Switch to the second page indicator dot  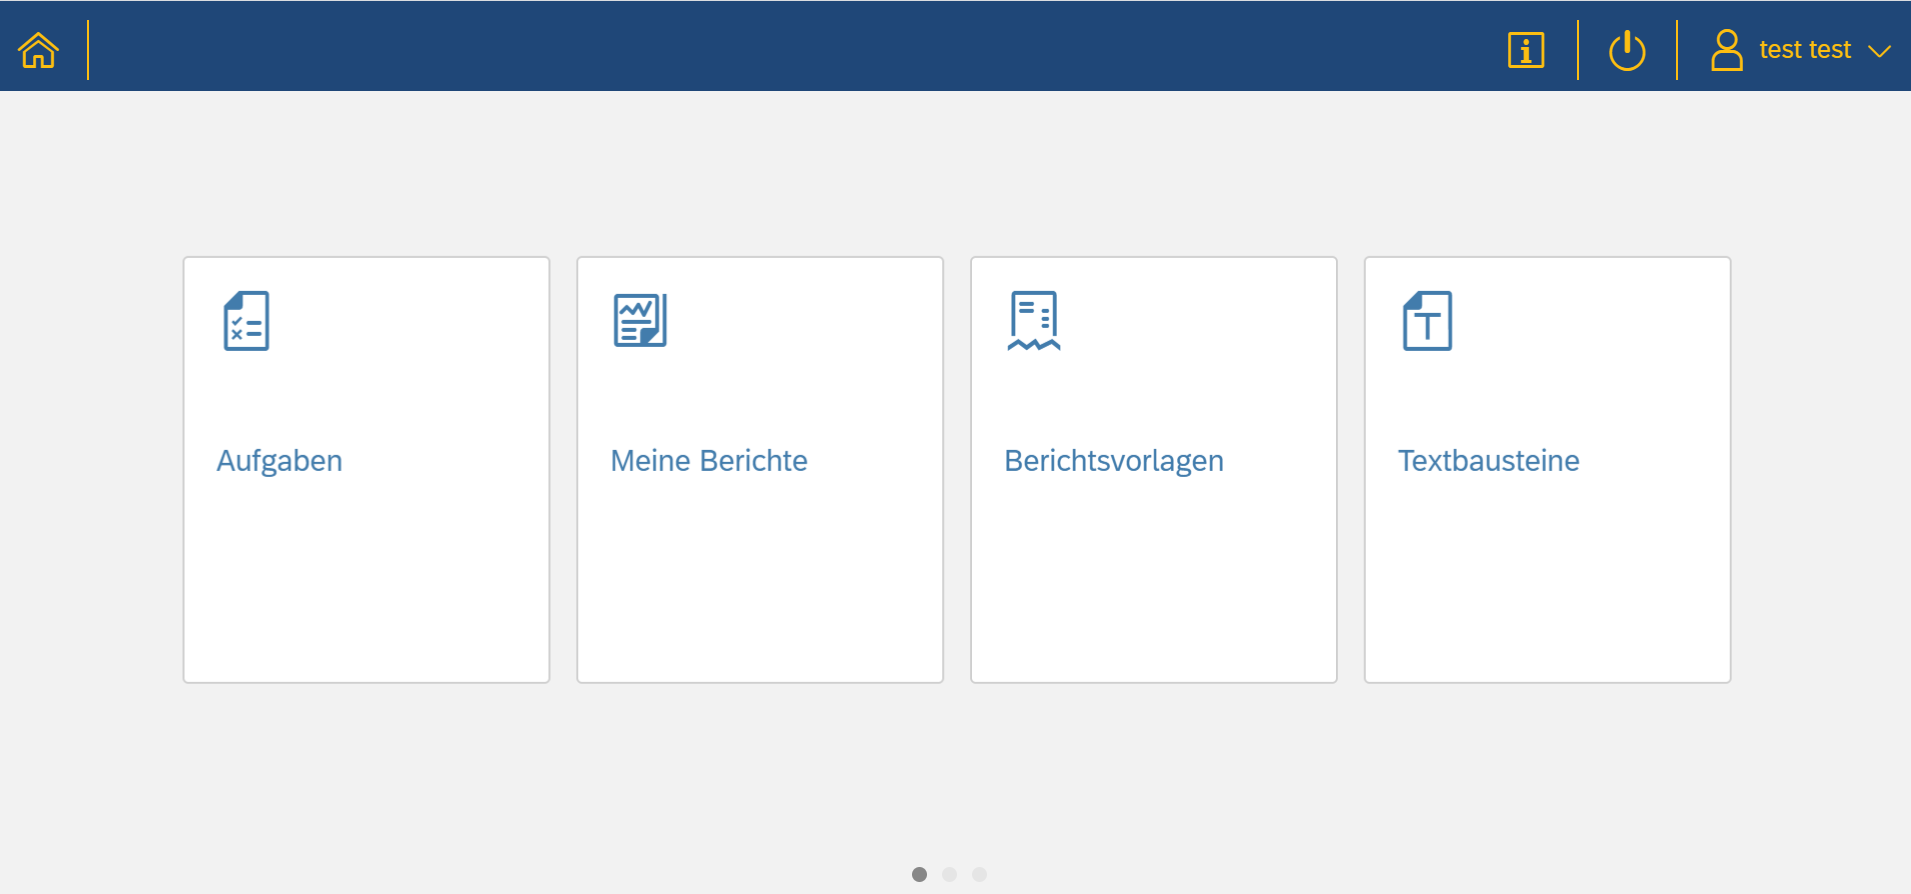(x=949, y=874)
